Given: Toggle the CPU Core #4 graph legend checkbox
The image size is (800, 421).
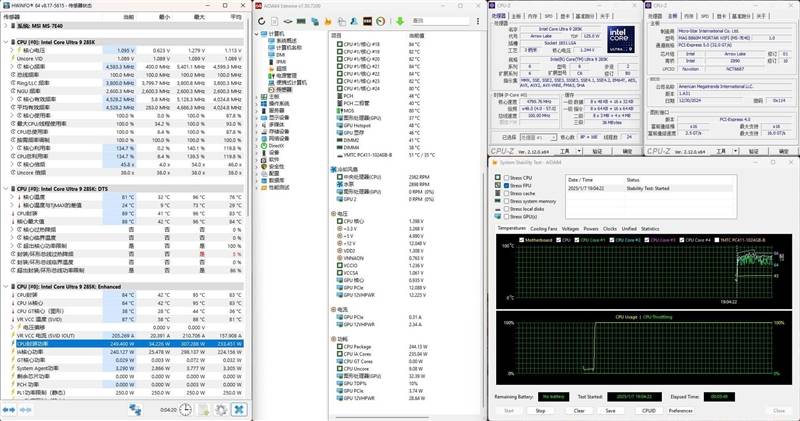Looking at the screenshot, I should [682, 240].
